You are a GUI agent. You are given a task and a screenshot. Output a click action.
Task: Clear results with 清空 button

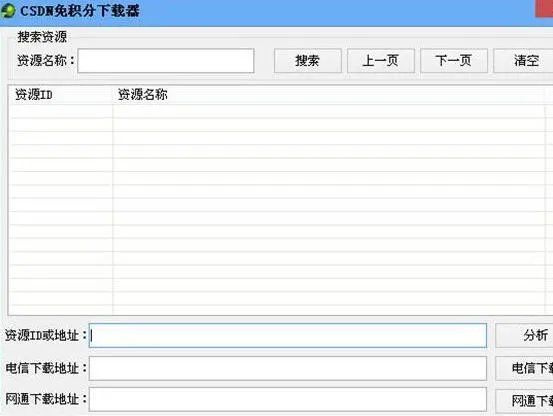pyautogui.click(x=523, y=61)
